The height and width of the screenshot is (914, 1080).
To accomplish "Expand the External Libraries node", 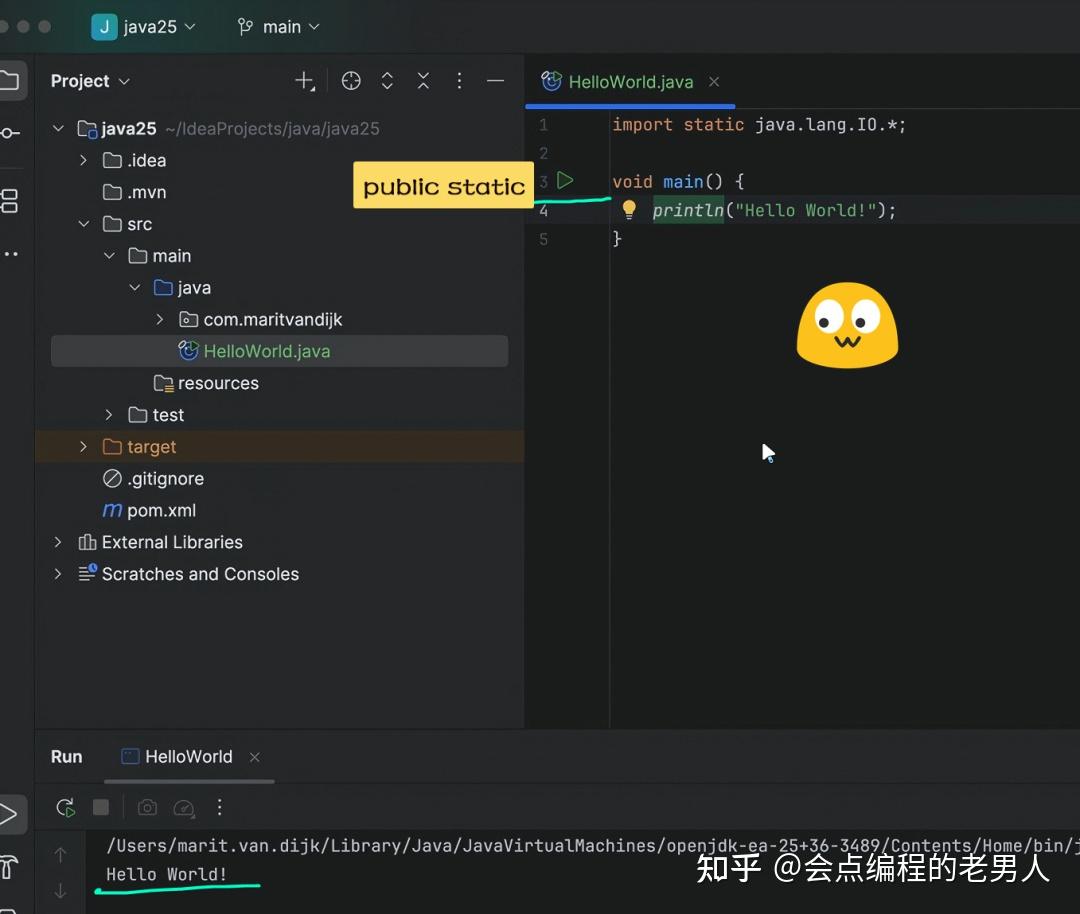I will point(58,542).
